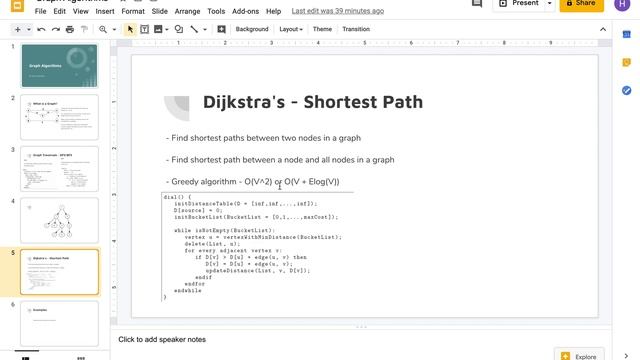The width and height of the screenshot is (640, 360).
Task: Open the Layout dropdown
Action: 291,29
